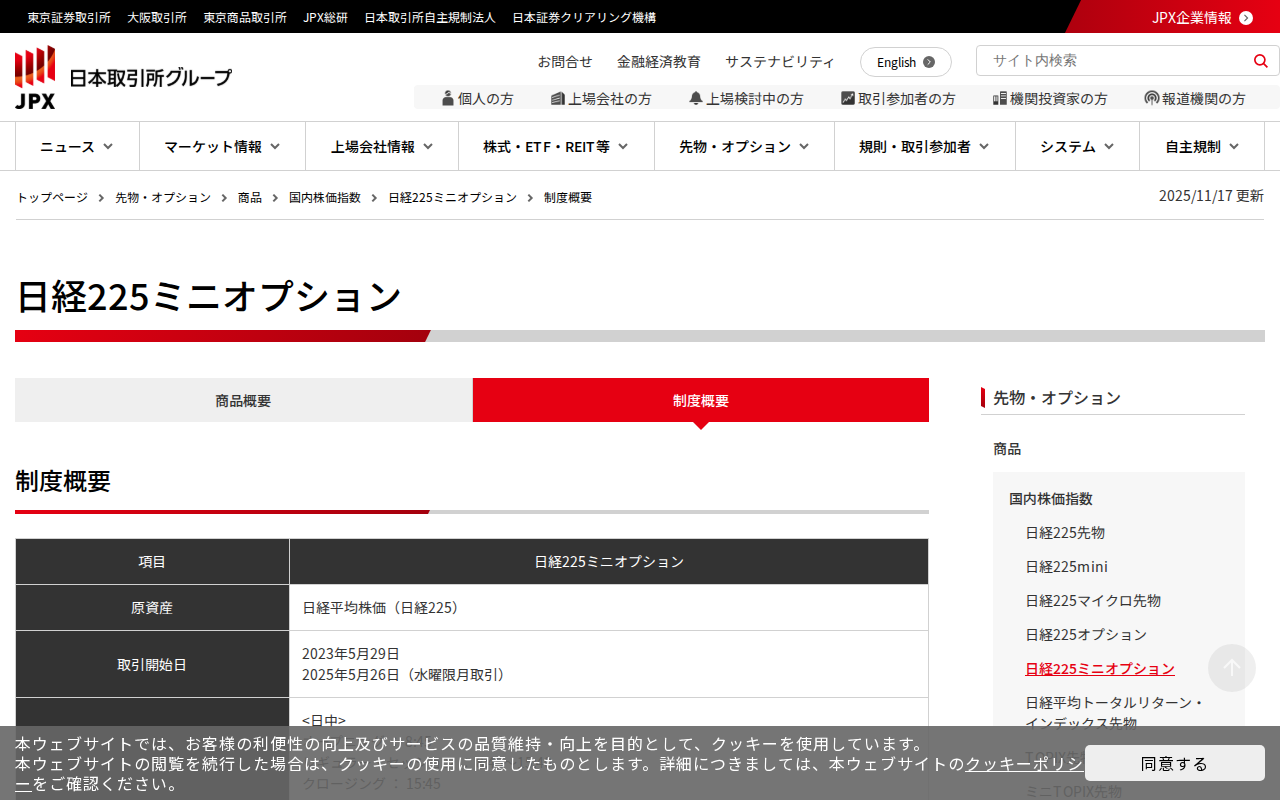
Task: Open 機関投資家の方 audience link
Action: pyautogui.click(x=1050, y=98)
